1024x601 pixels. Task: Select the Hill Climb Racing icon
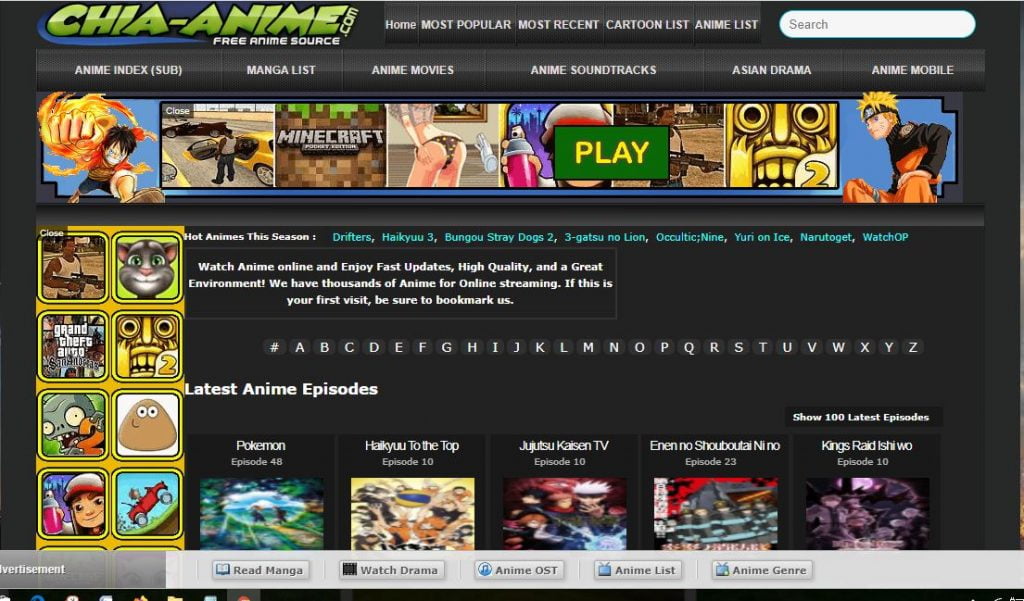[x=147, y=503]
